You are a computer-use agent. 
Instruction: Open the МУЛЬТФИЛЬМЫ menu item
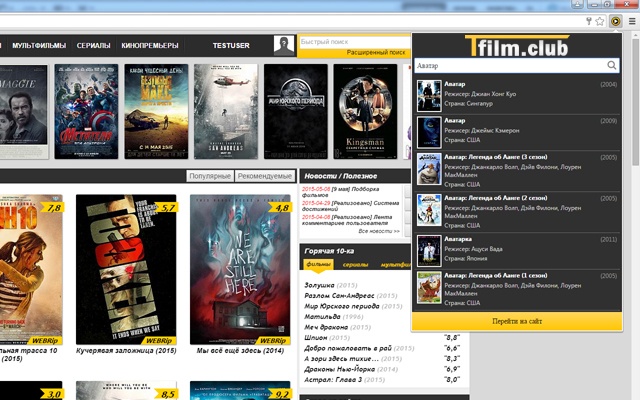coord(39,45)
